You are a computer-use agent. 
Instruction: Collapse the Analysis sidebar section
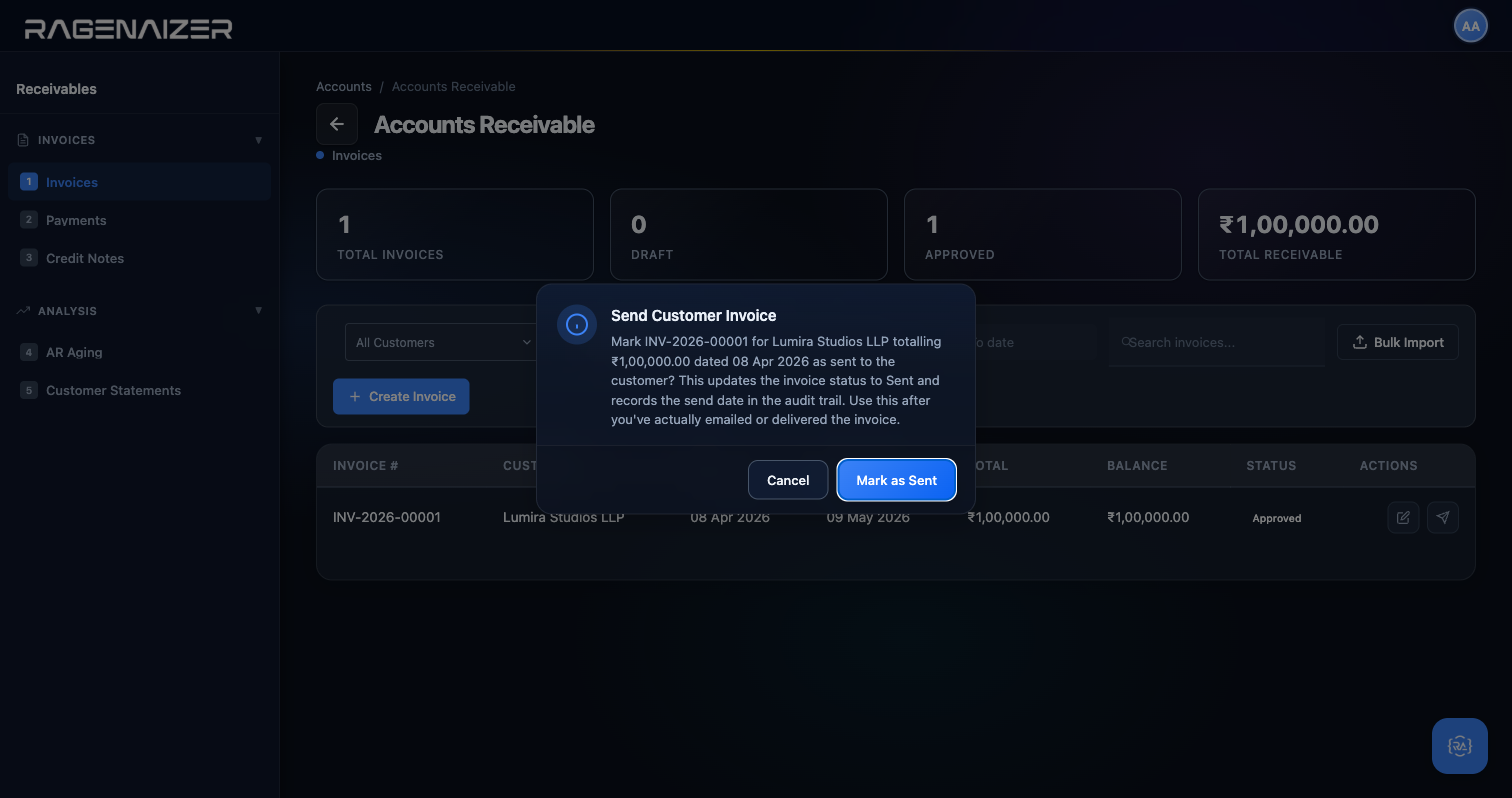[x=259, y=311]
